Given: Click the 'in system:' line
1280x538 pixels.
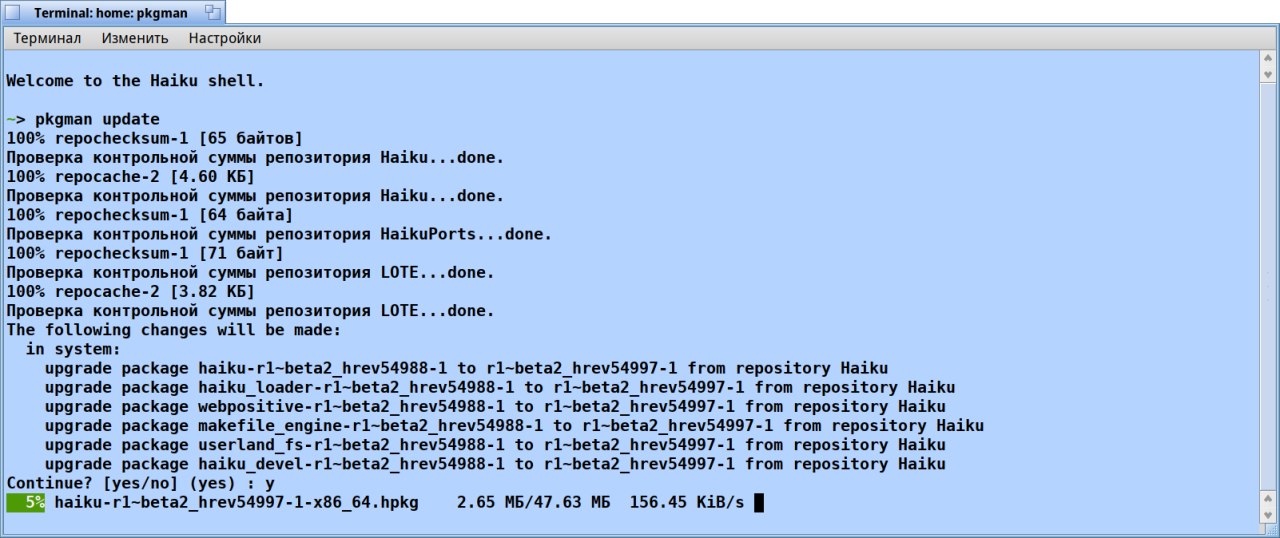Looking at the screenshot, I should coord(73,349).
